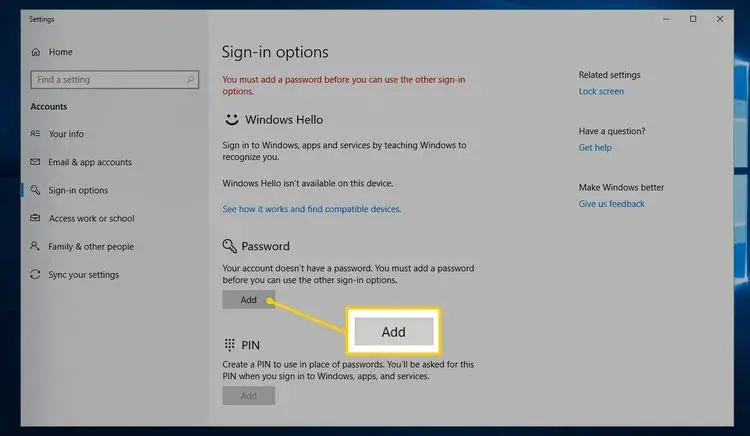This screenshot has height=436, width=750.
Task: Open Email & app accounts
Action: point(90,162)
